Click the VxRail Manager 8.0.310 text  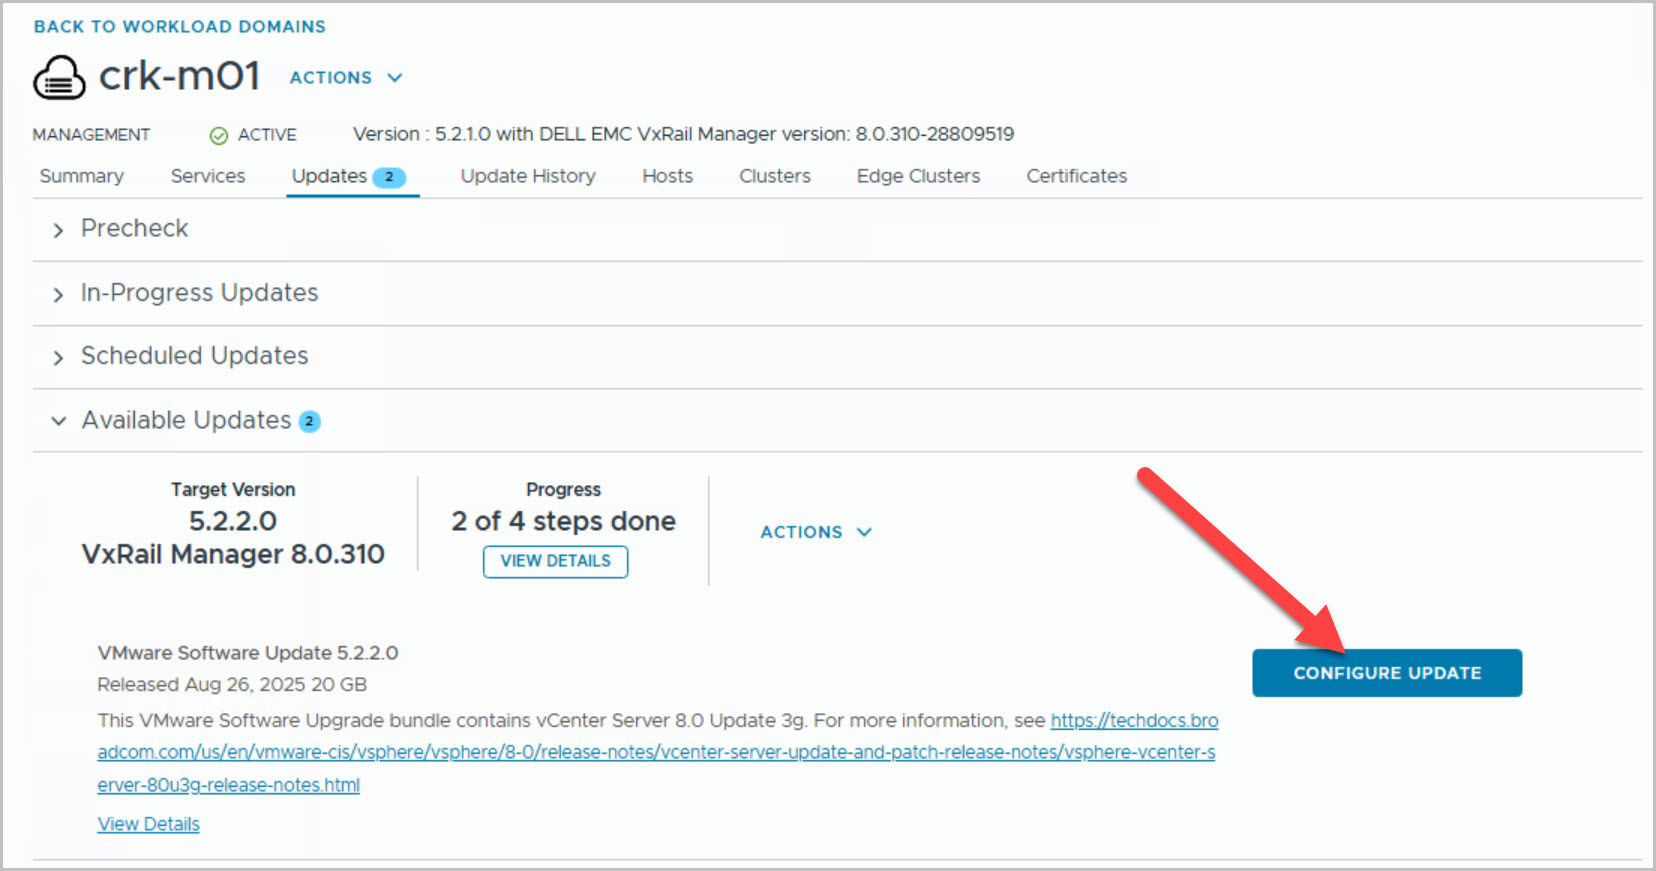pyautogui.click(x=233, y=554)
